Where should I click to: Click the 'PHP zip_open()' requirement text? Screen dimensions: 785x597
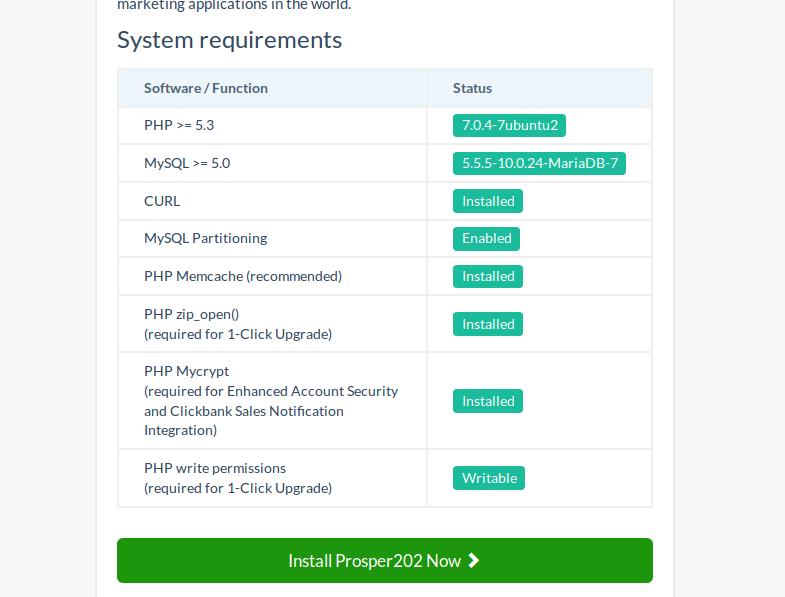click(191, 314)
